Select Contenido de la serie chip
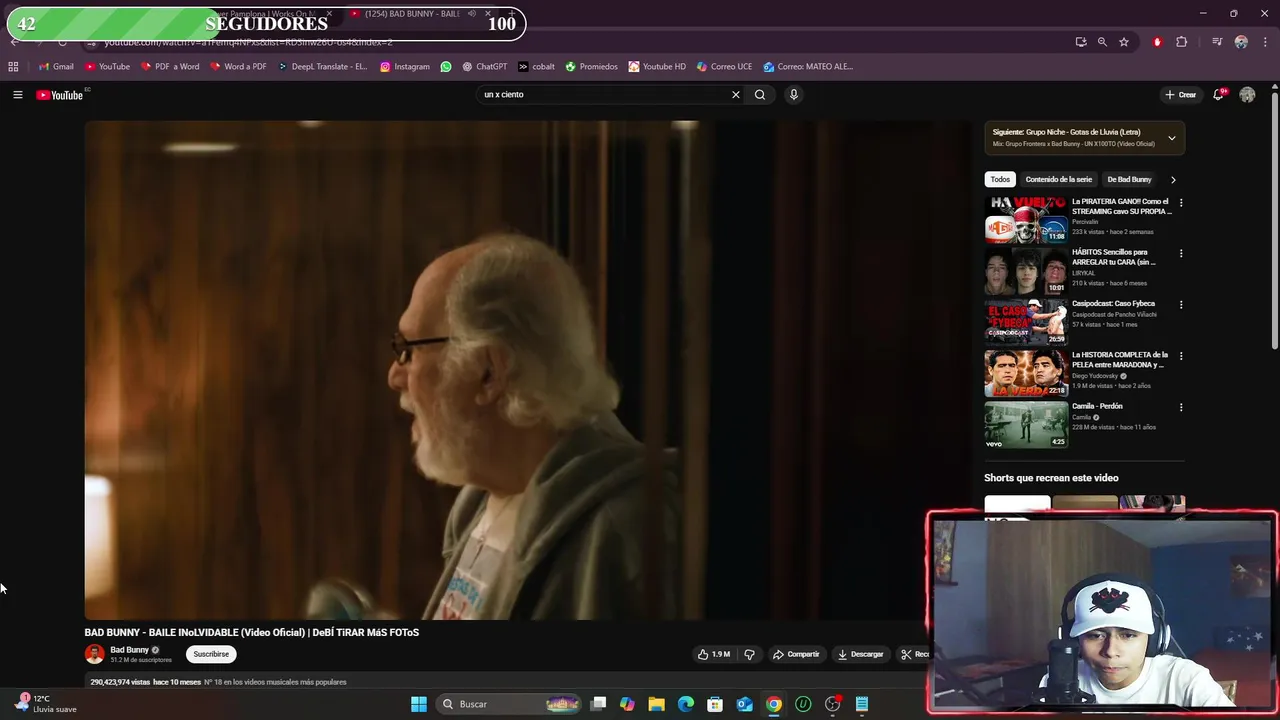The height and width of the screenshot is (720, 1280). click(1058, 179)
